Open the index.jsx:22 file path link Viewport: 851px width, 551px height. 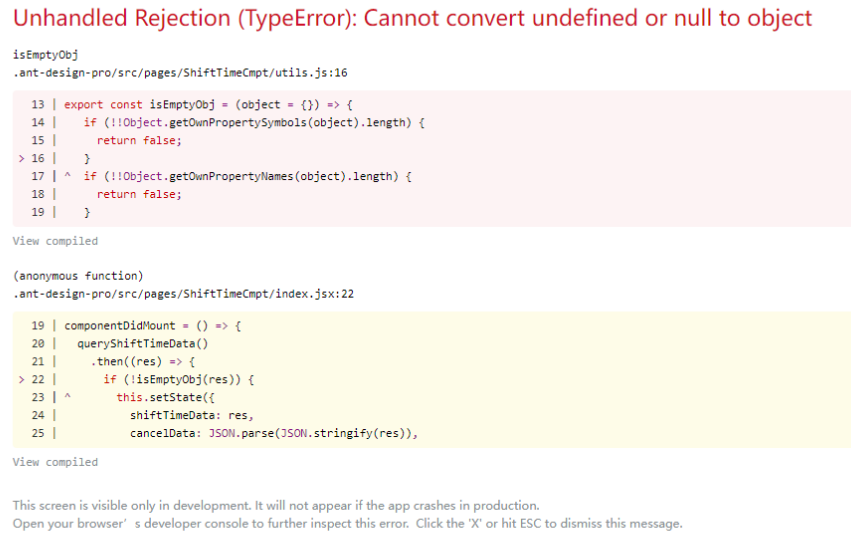point(184,294)
